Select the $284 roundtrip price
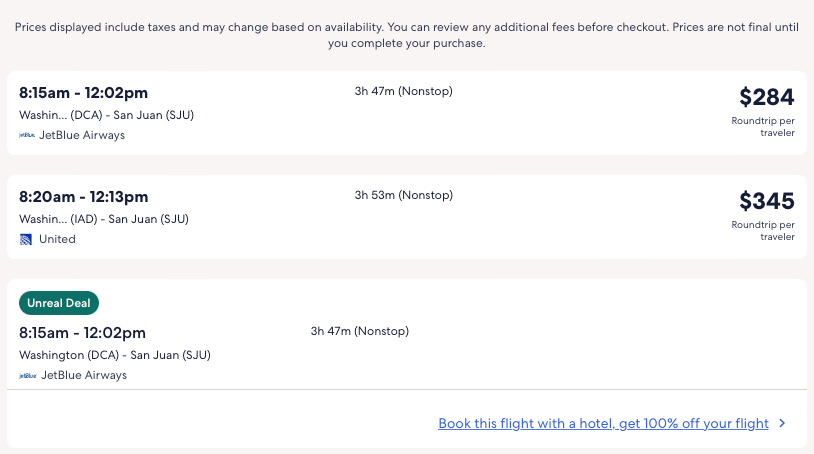The height and width of the screenshot is (454, 814). pyautogui.click(x=766, y=97)
